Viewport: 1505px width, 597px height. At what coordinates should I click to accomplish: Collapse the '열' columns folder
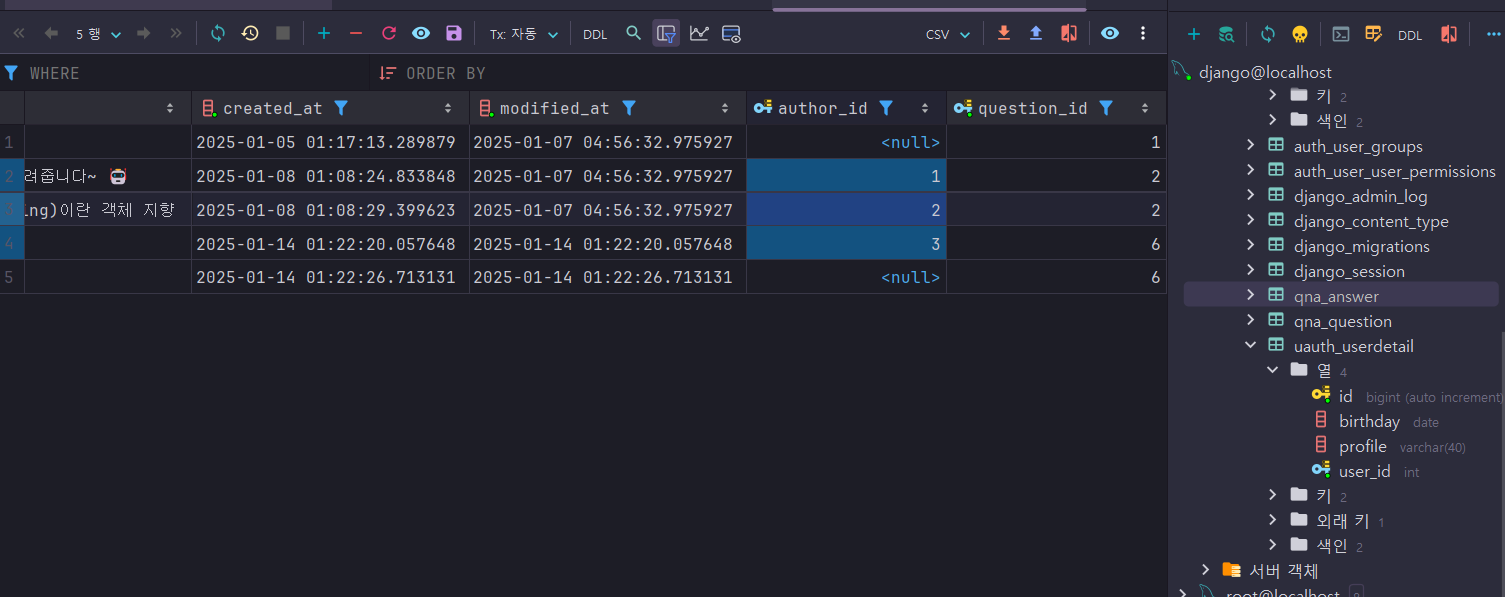click(x=1273, y=371)
